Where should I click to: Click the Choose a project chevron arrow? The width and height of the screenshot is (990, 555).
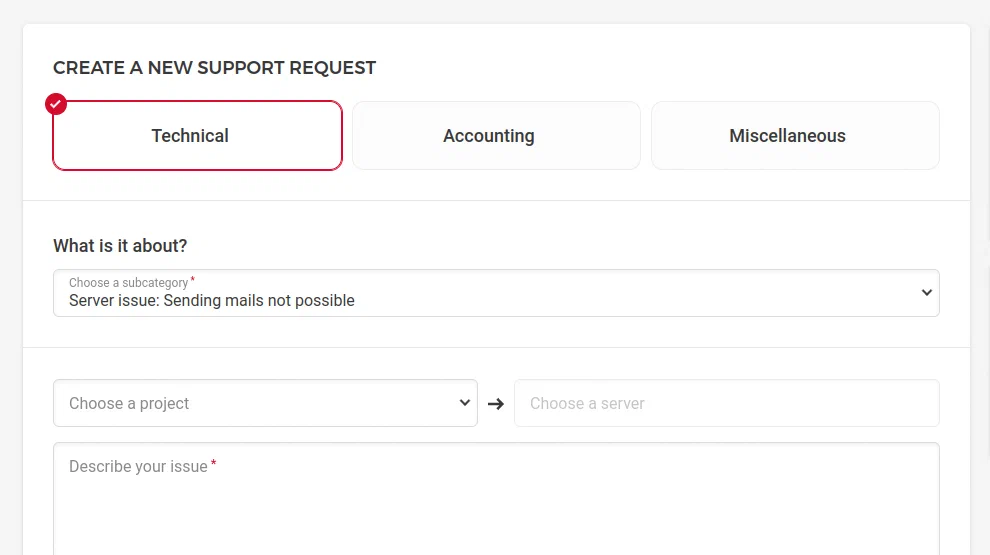tap(465, 402)
